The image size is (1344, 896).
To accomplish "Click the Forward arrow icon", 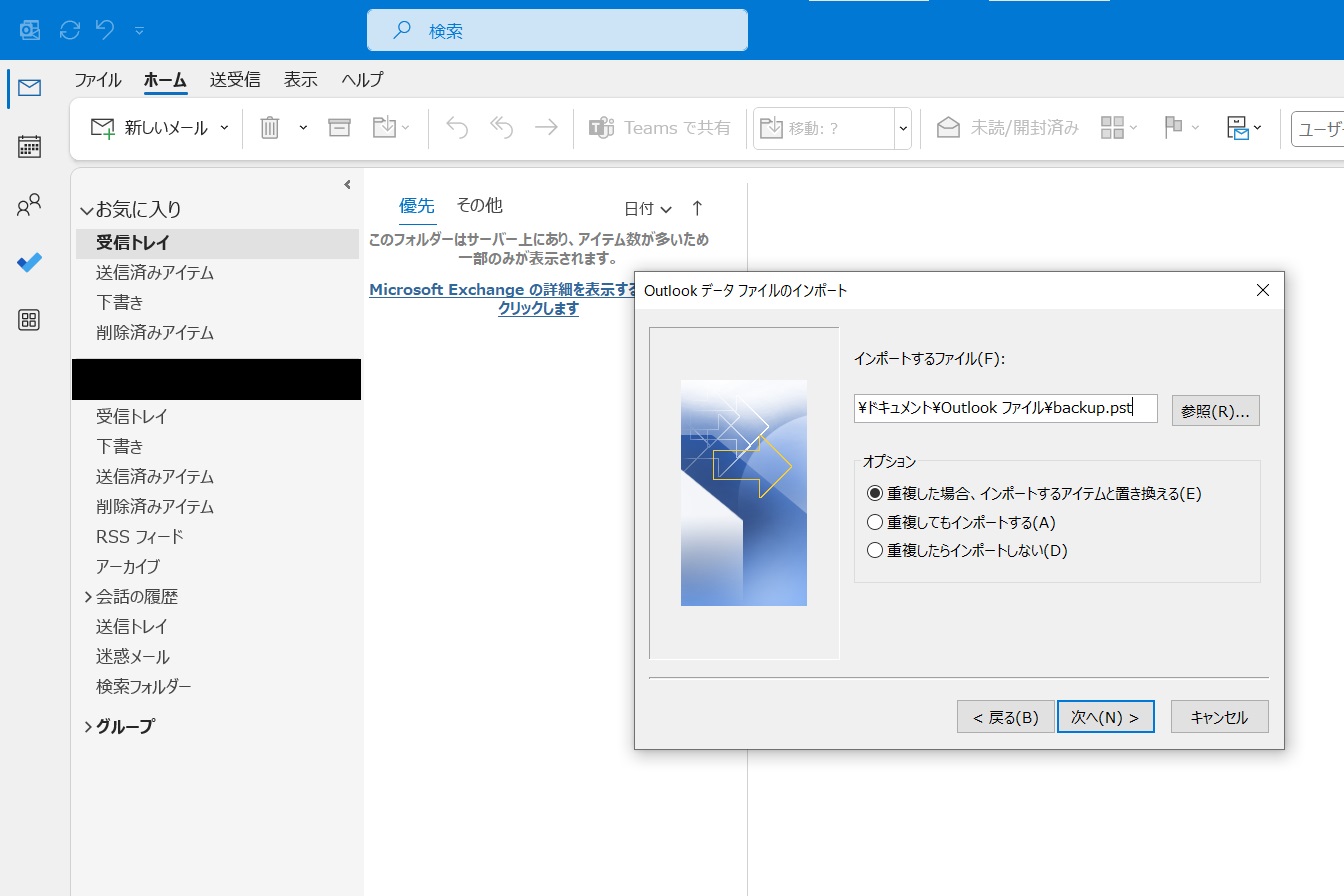I will (x=546, y=128).
